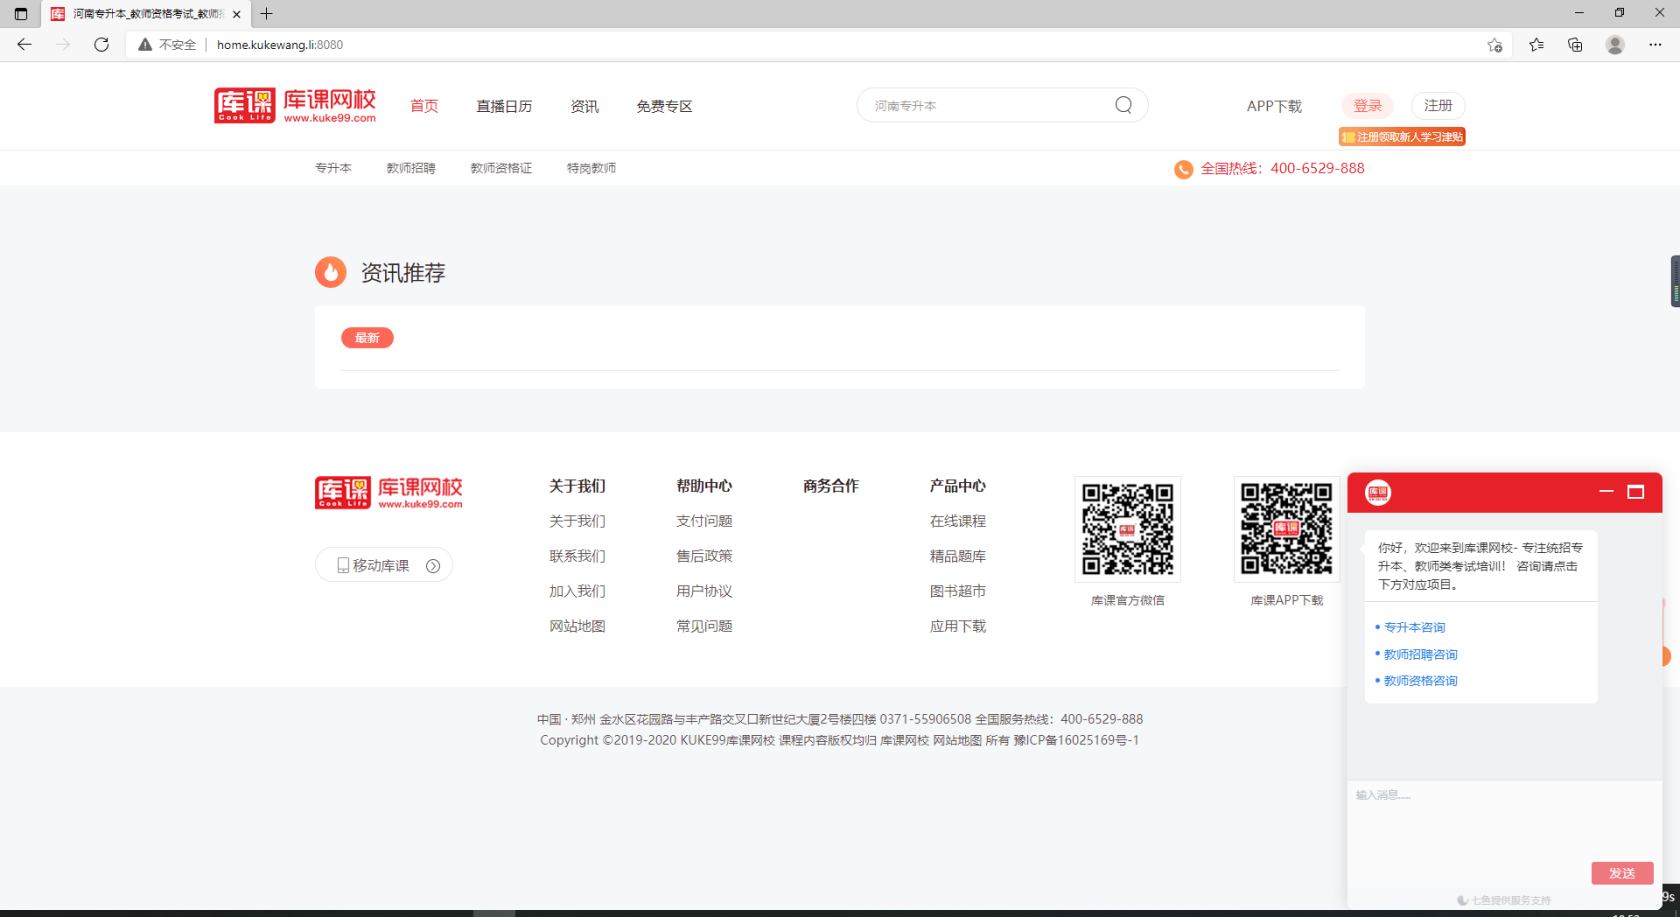Open footer link 支付问题
Screen dimensions: 1680x917
(x=704, y=521)
